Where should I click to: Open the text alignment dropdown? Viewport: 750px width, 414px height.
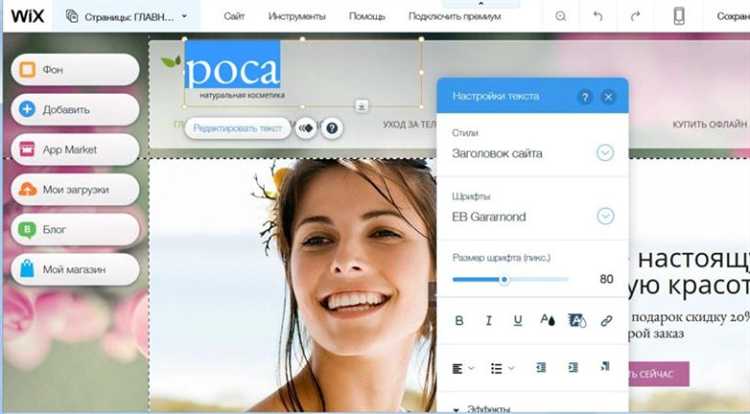tap(463, 368)
